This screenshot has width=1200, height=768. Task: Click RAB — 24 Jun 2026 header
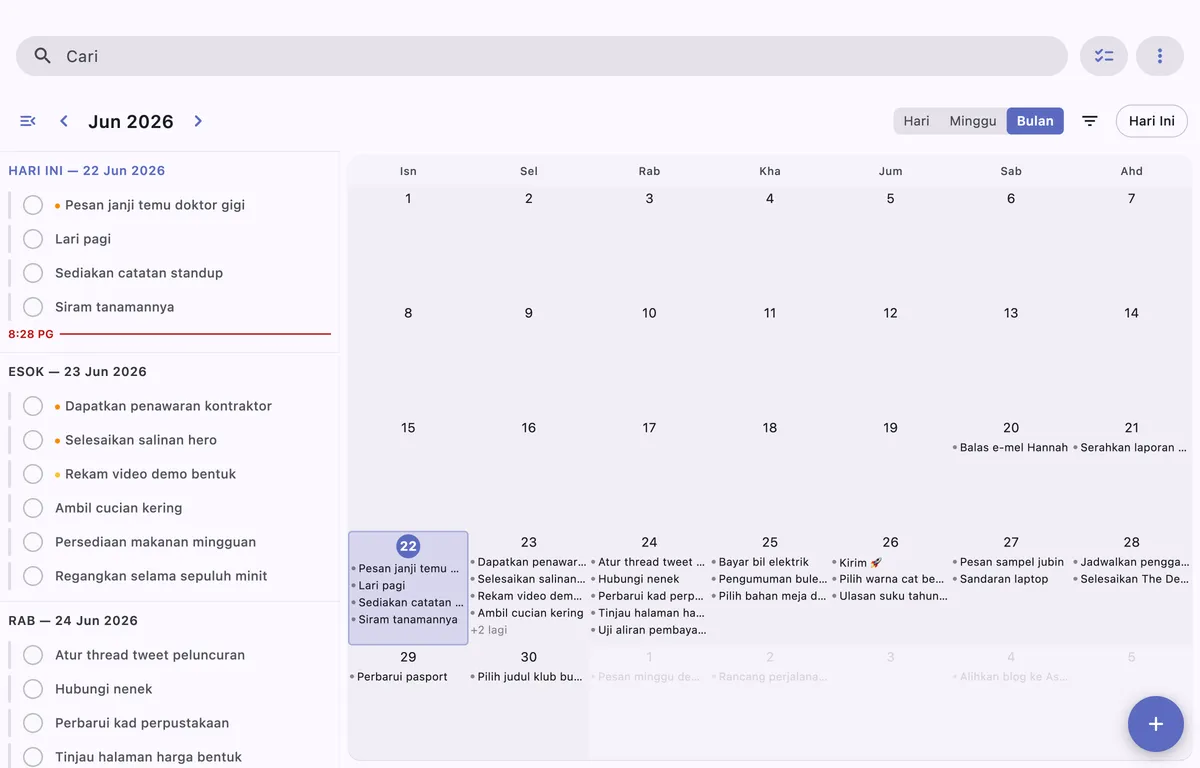tap(73, 621)
